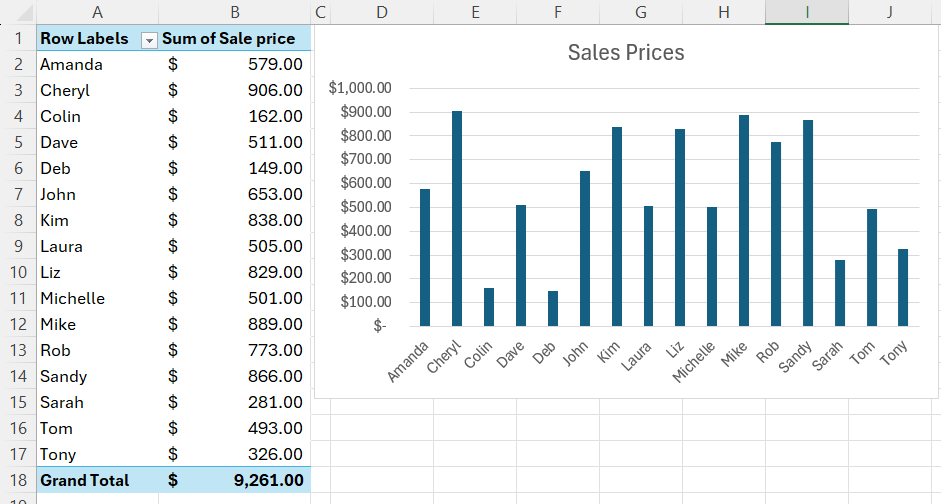Select the 9,261.00 grand total value cell
This screenshot has width=941, height=504.
click(234, 480)
